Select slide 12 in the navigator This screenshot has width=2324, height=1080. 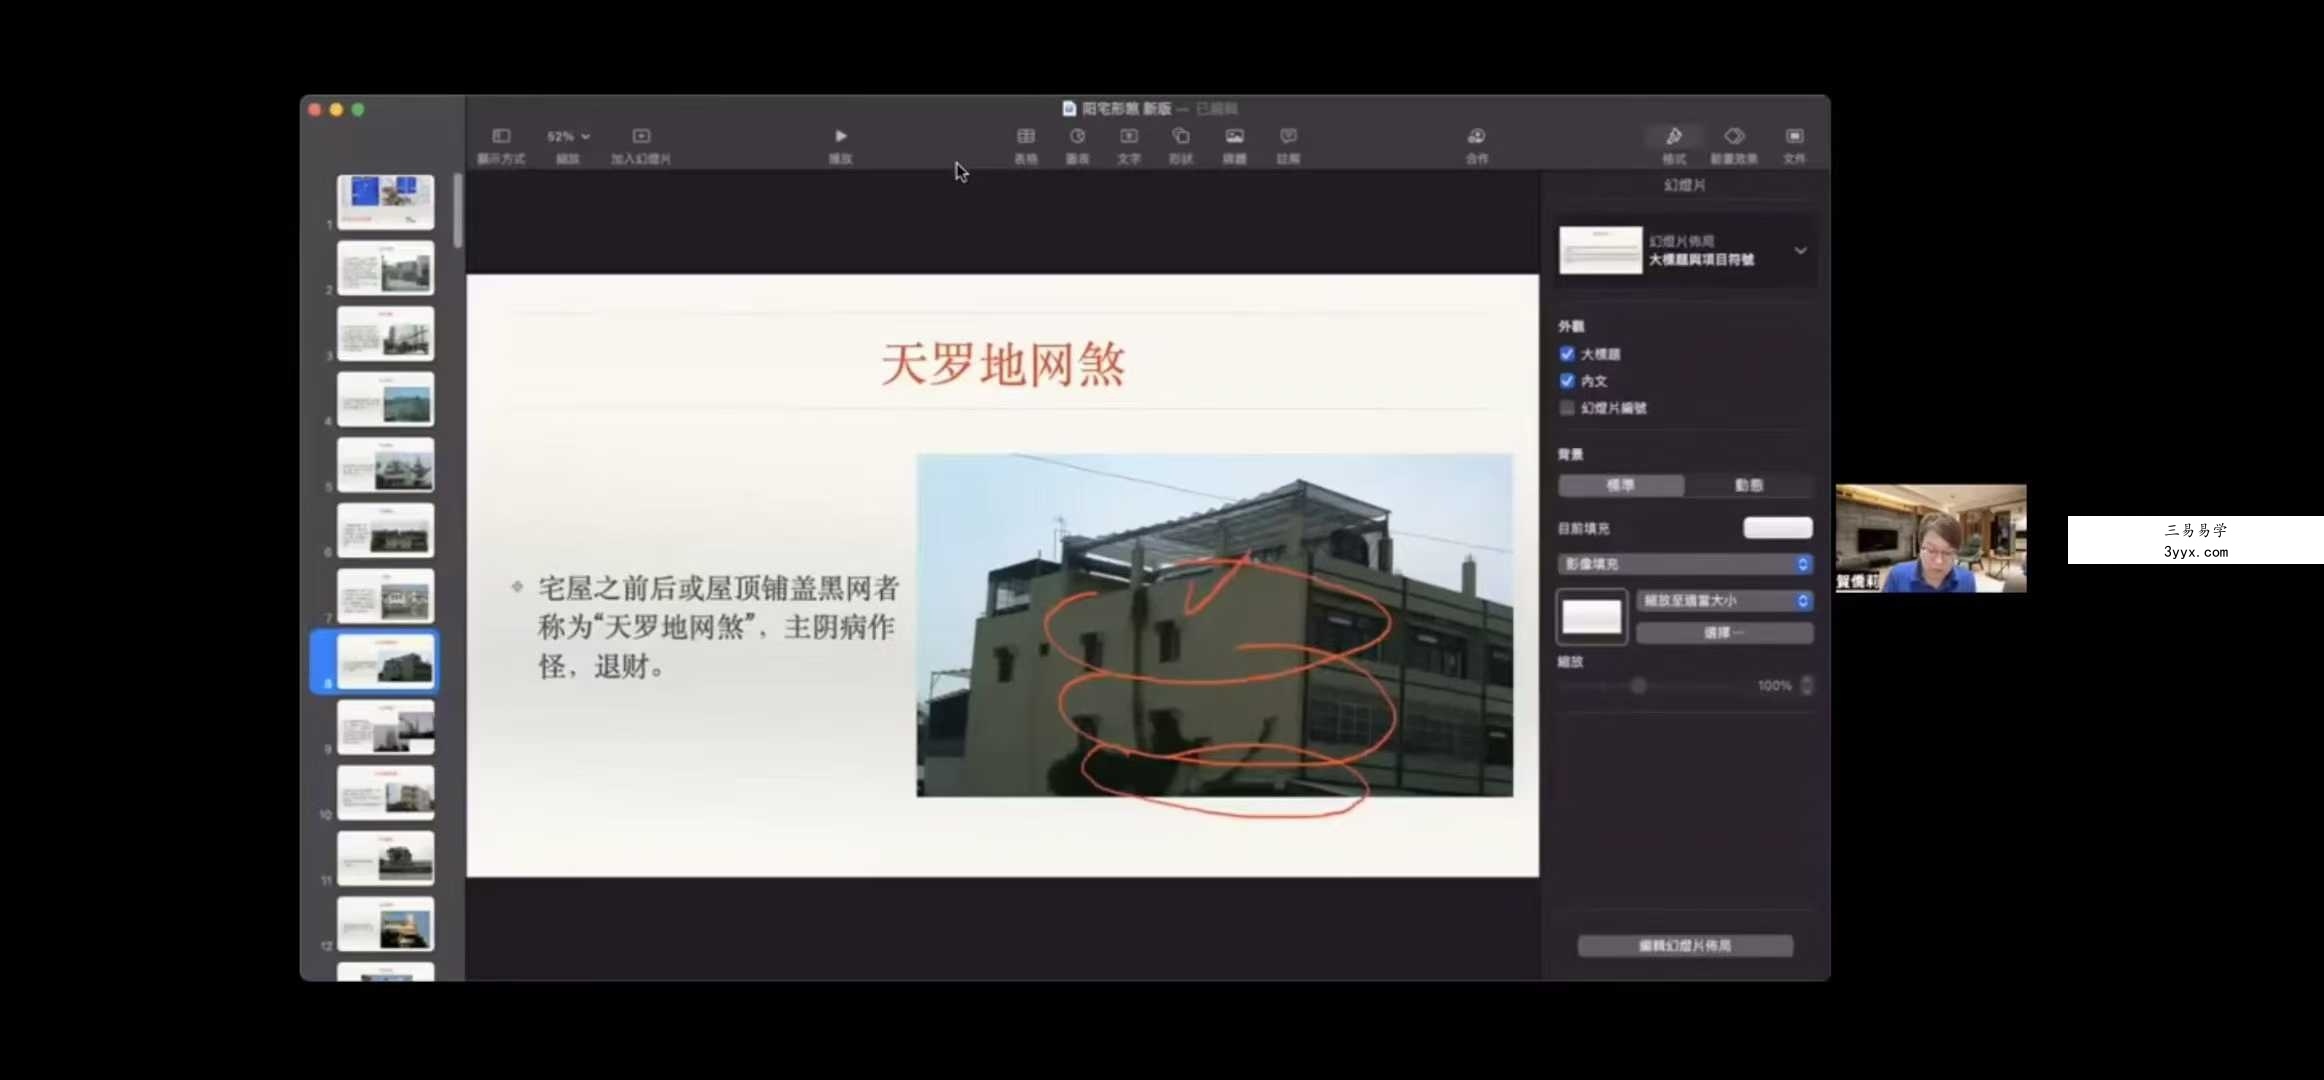coord(385,924)
